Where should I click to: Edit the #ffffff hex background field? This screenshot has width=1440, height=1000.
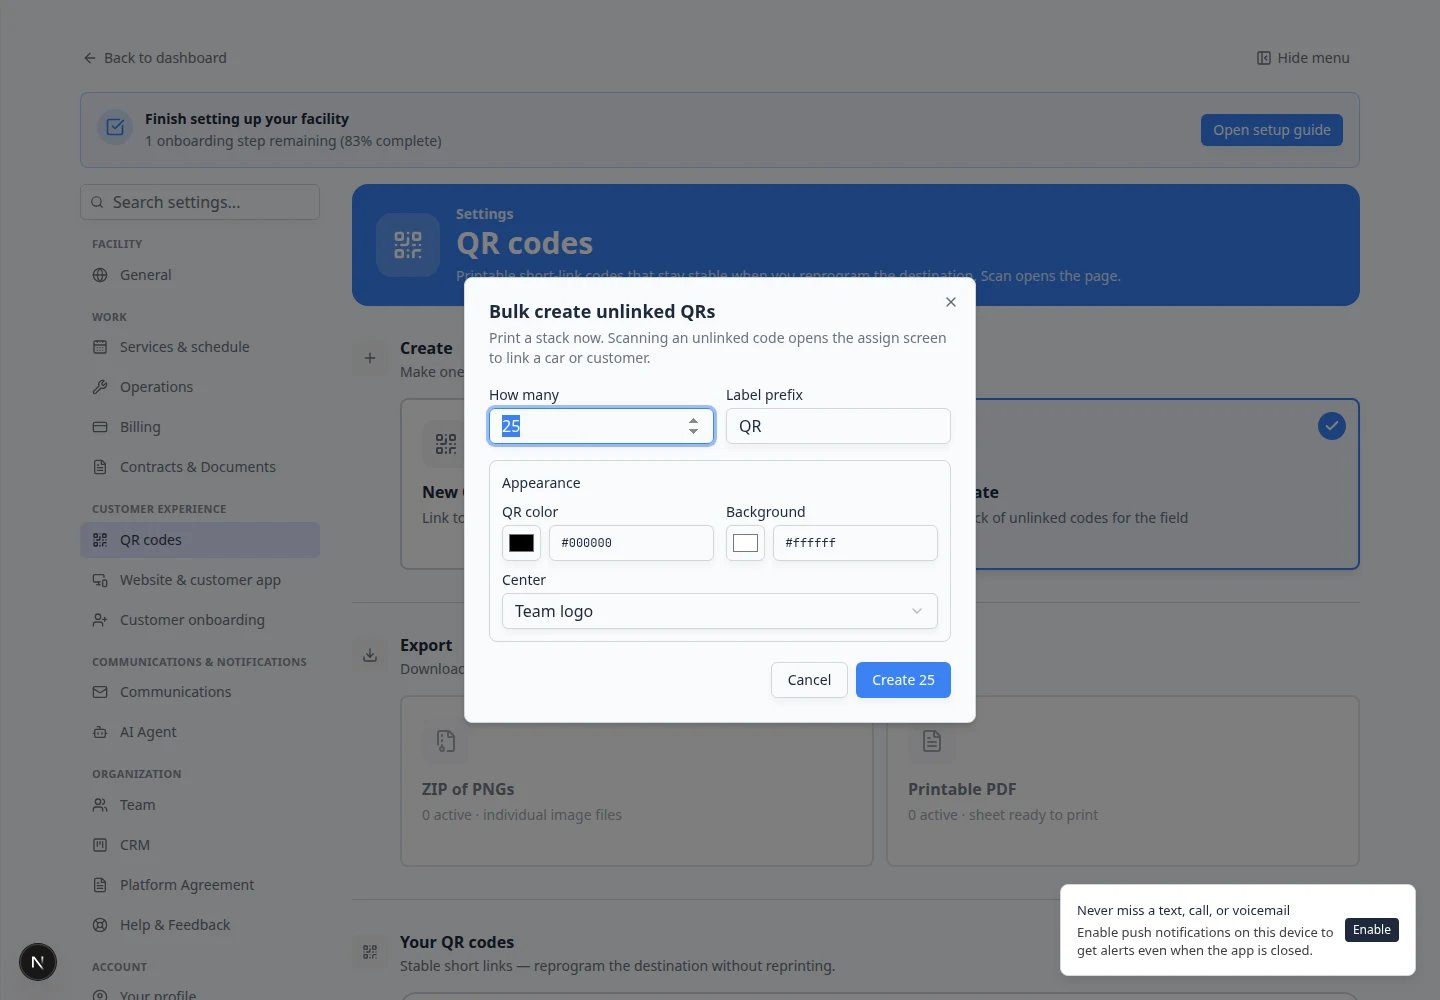point(855,543)
